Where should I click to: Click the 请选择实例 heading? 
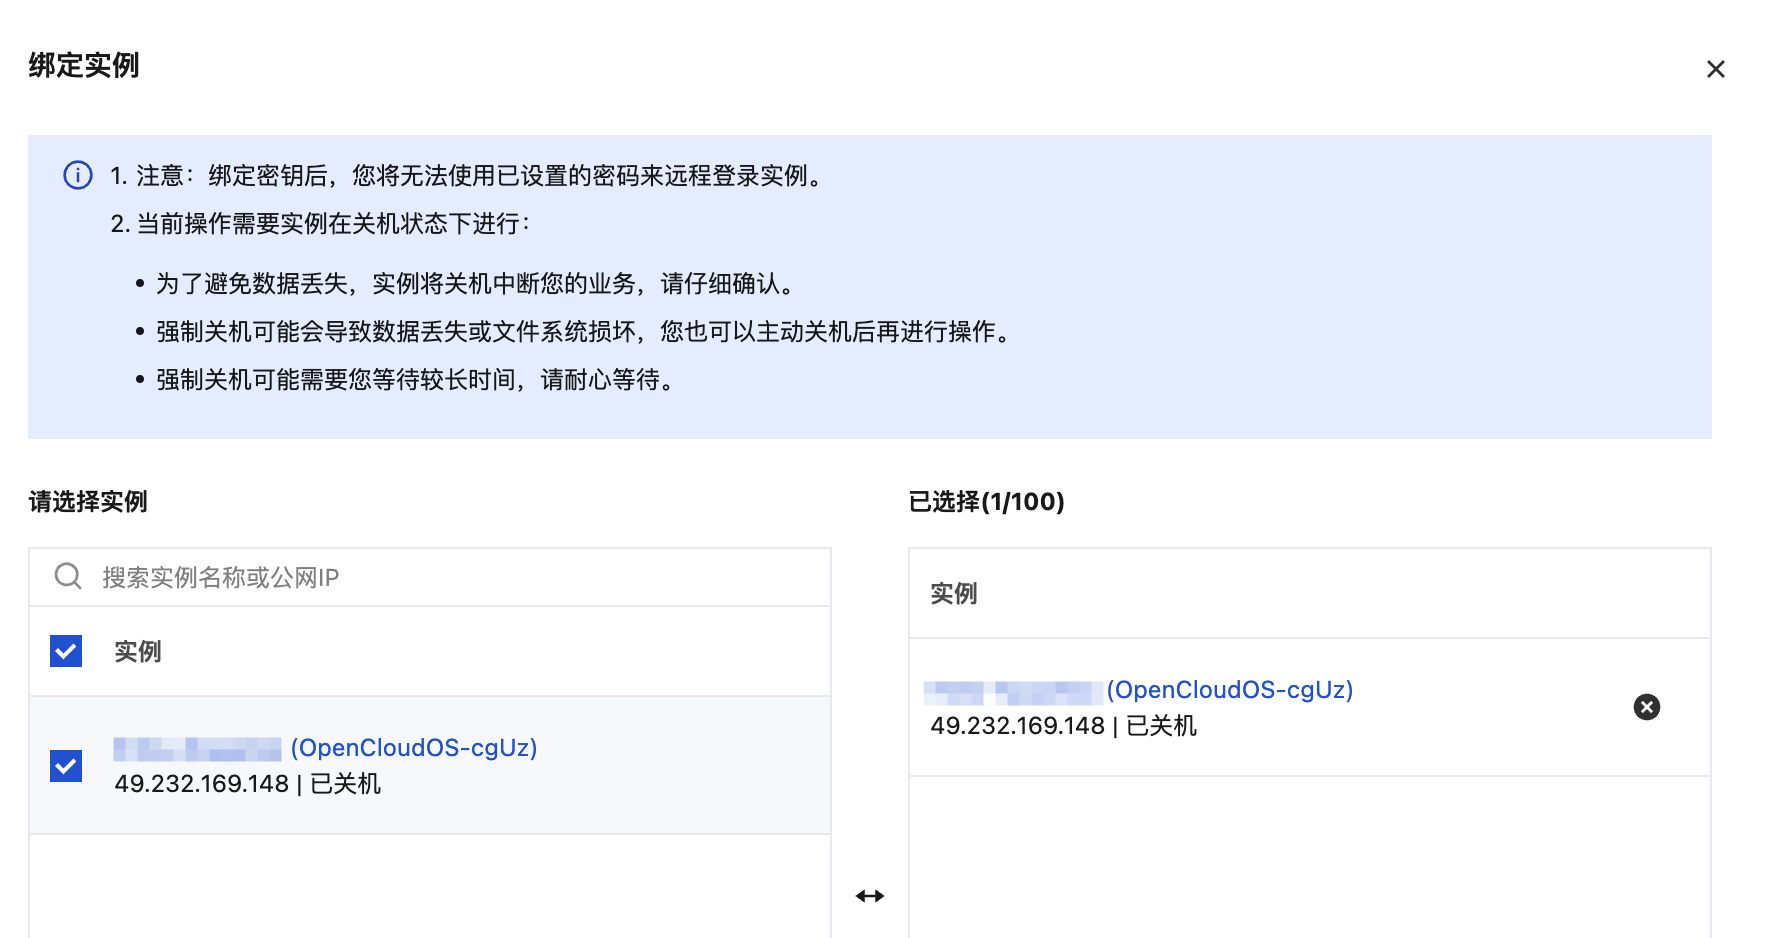coord(88,502)
